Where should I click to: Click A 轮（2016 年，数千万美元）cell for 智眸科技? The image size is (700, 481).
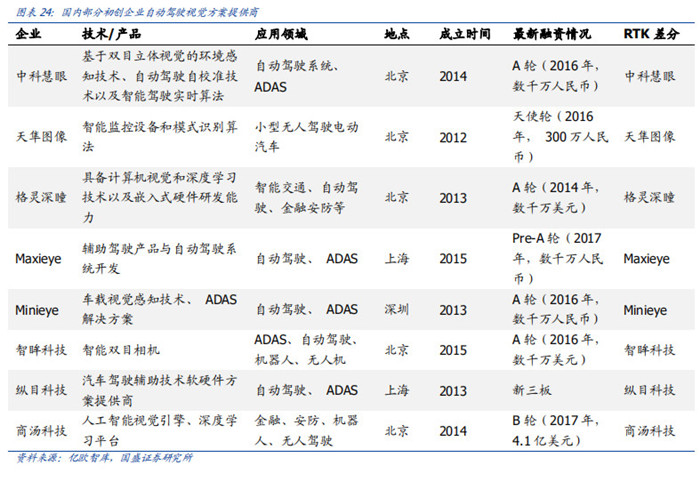556,350
